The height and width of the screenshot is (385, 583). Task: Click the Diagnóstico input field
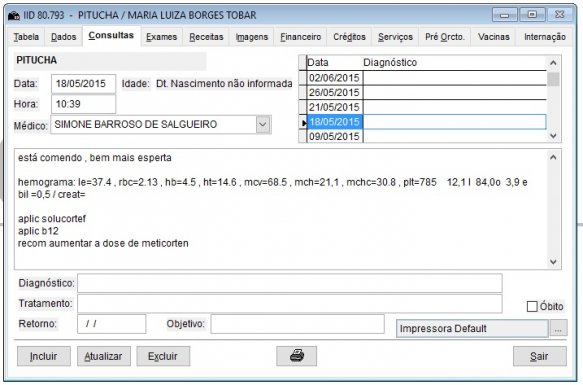290,283
